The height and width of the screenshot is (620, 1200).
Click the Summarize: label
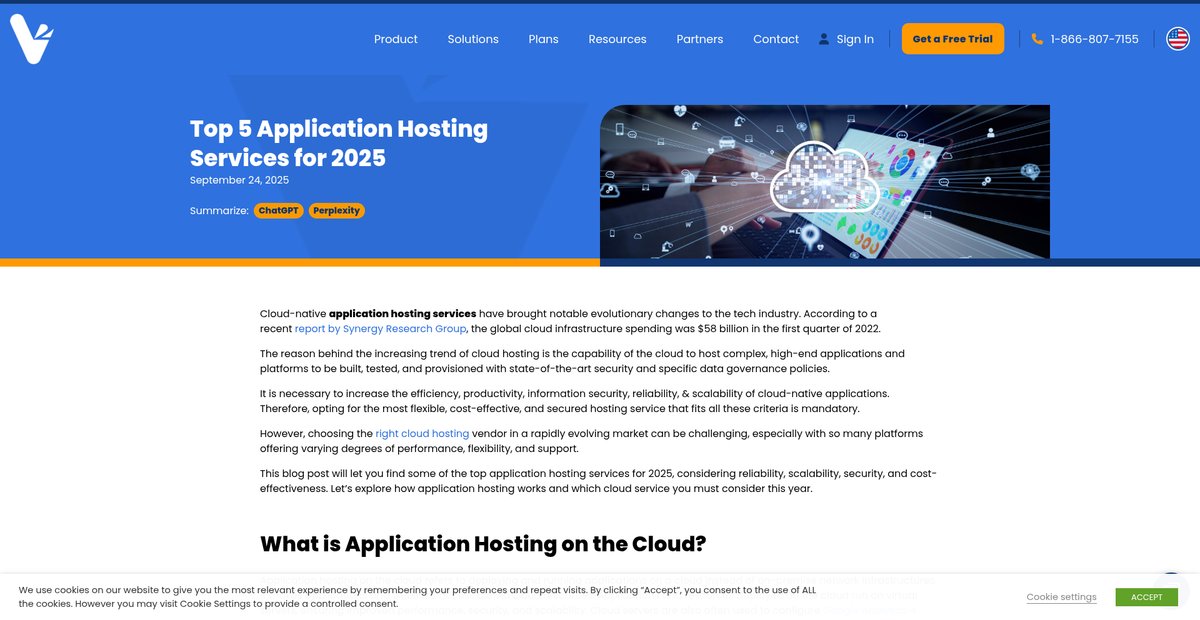pyautogui.click(x=219, y=211)
